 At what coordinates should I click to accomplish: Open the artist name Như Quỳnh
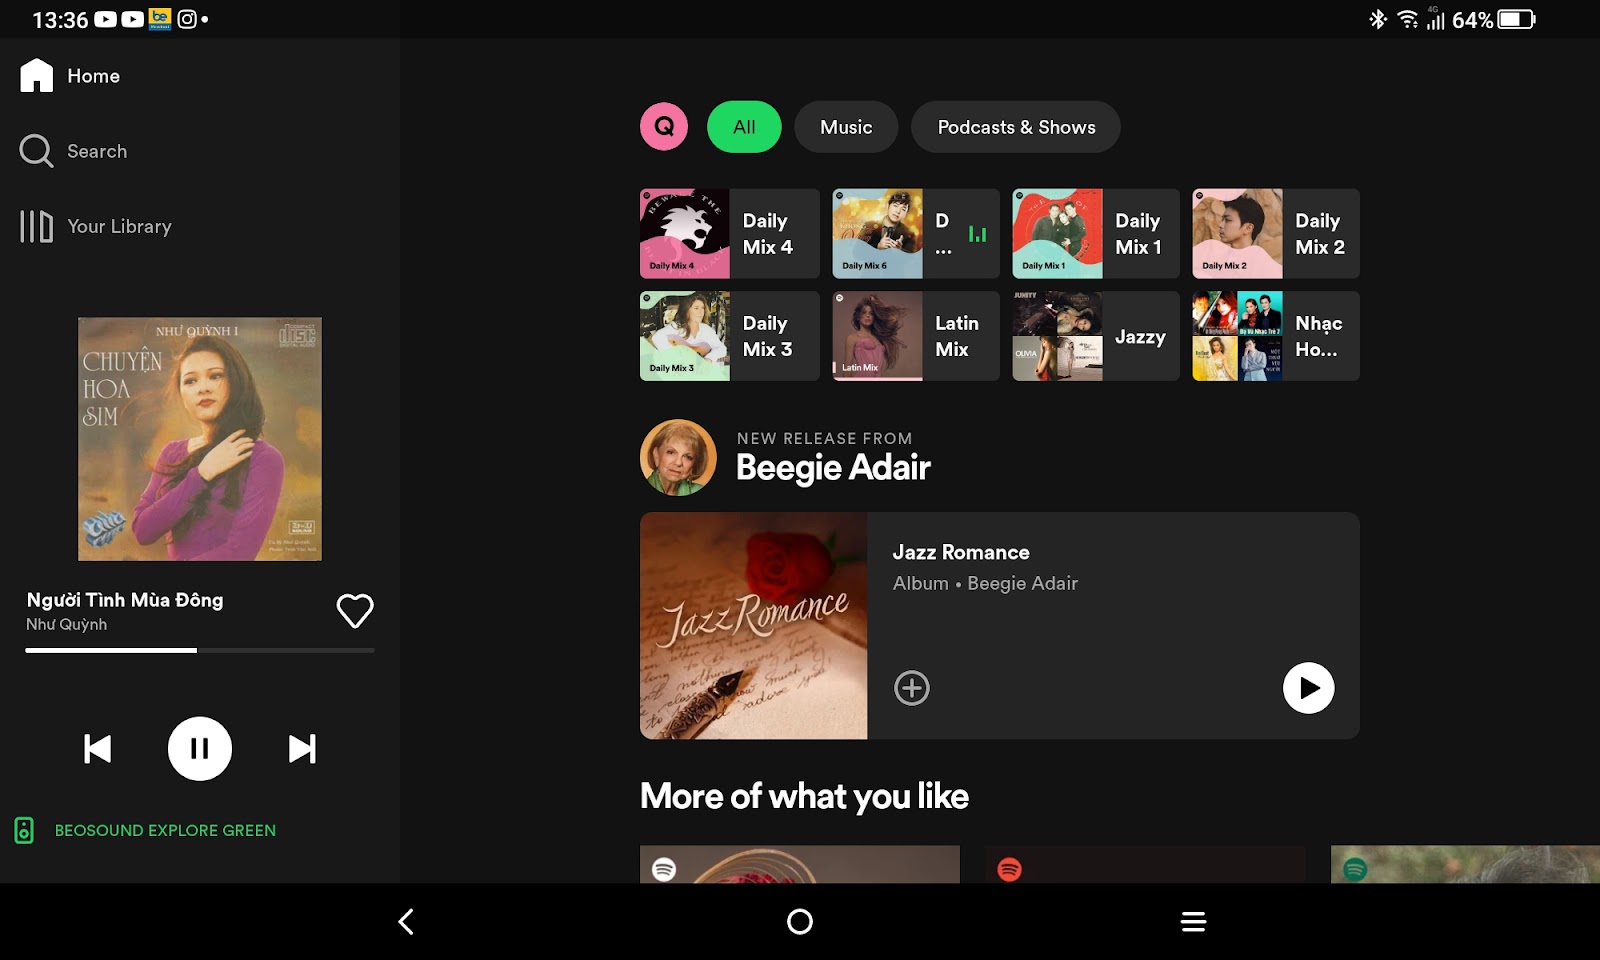[66, 624]
